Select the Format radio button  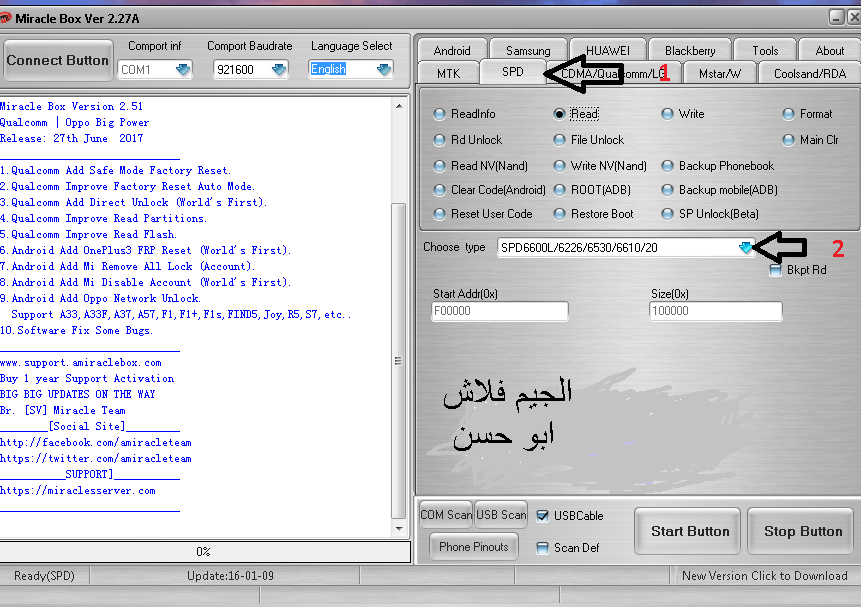pos(789,114)
